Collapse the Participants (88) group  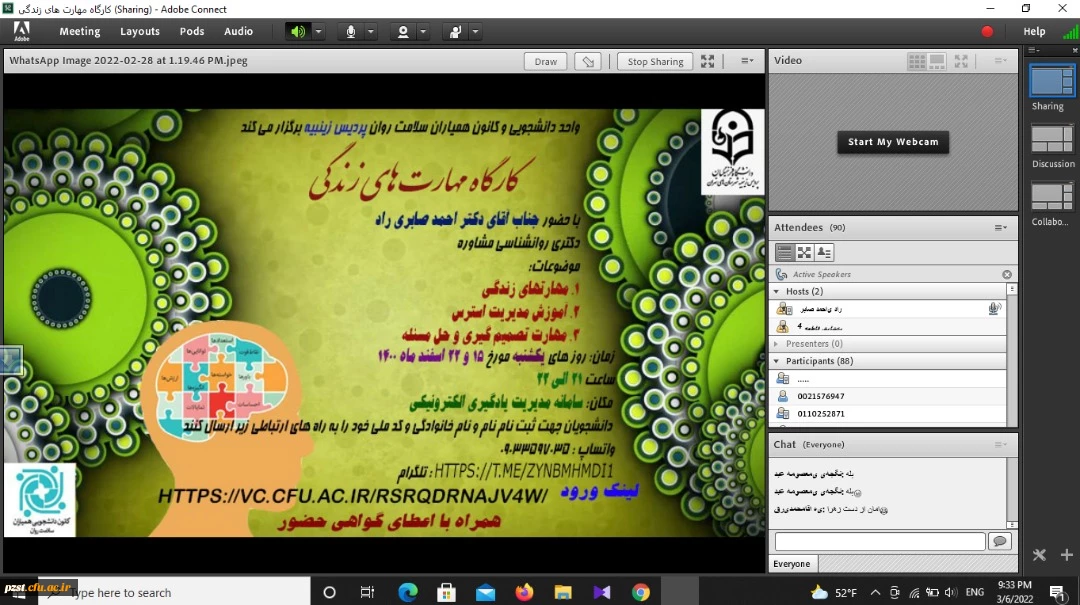[x=778, y=361]
